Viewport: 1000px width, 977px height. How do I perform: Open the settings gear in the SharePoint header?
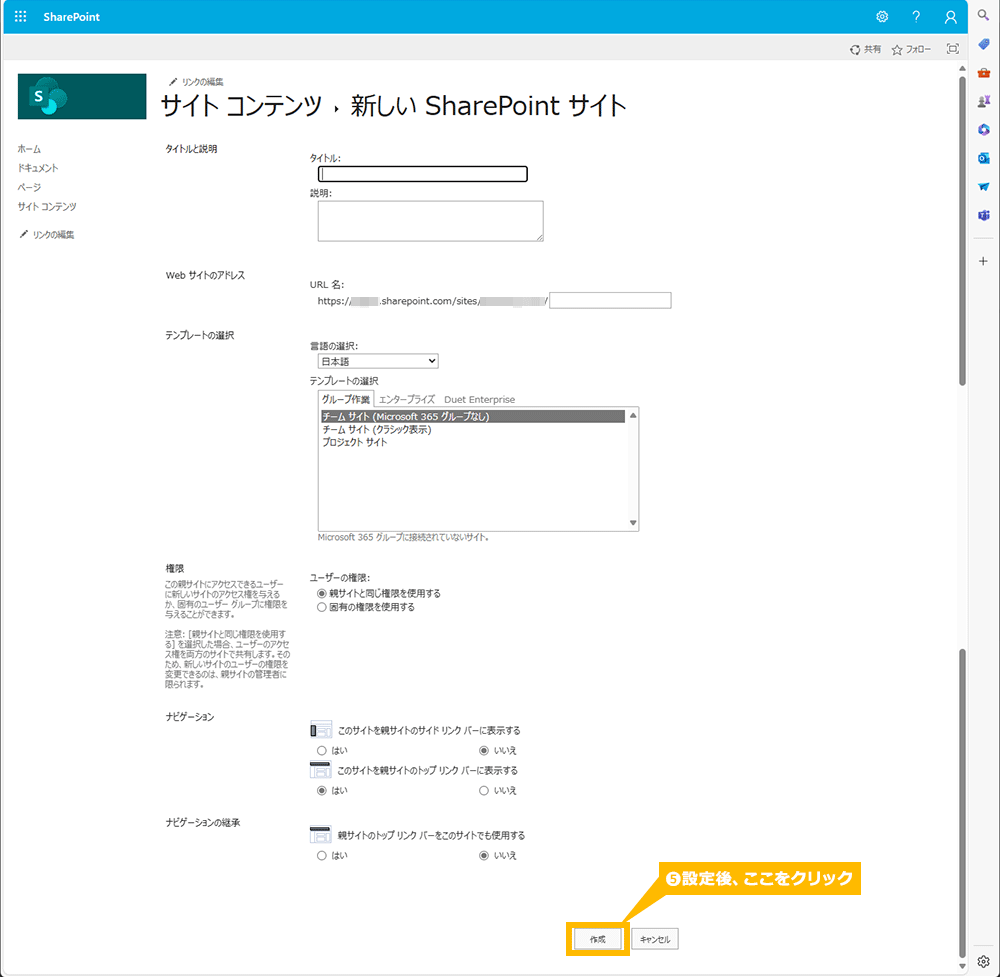pos(882,17)
